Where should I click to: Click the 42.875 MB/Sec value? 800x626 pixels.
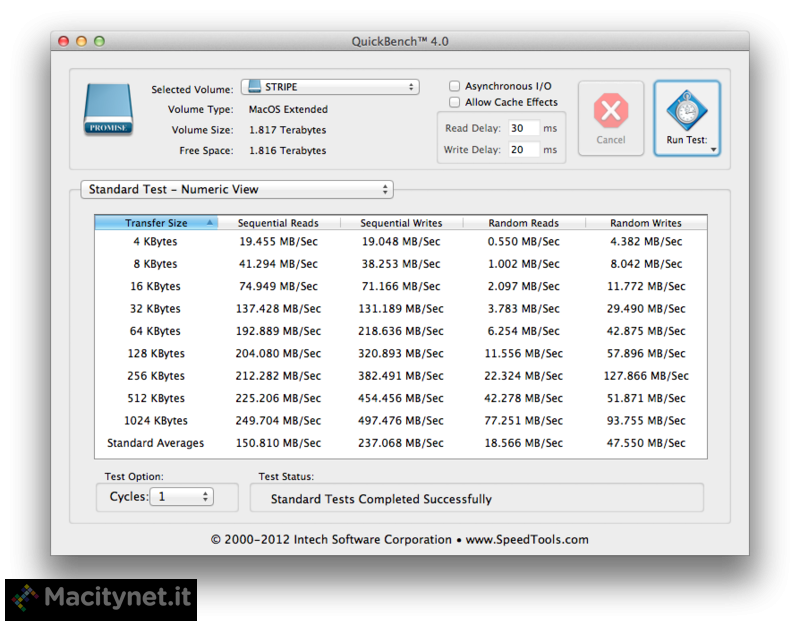[x=646, y=331]
